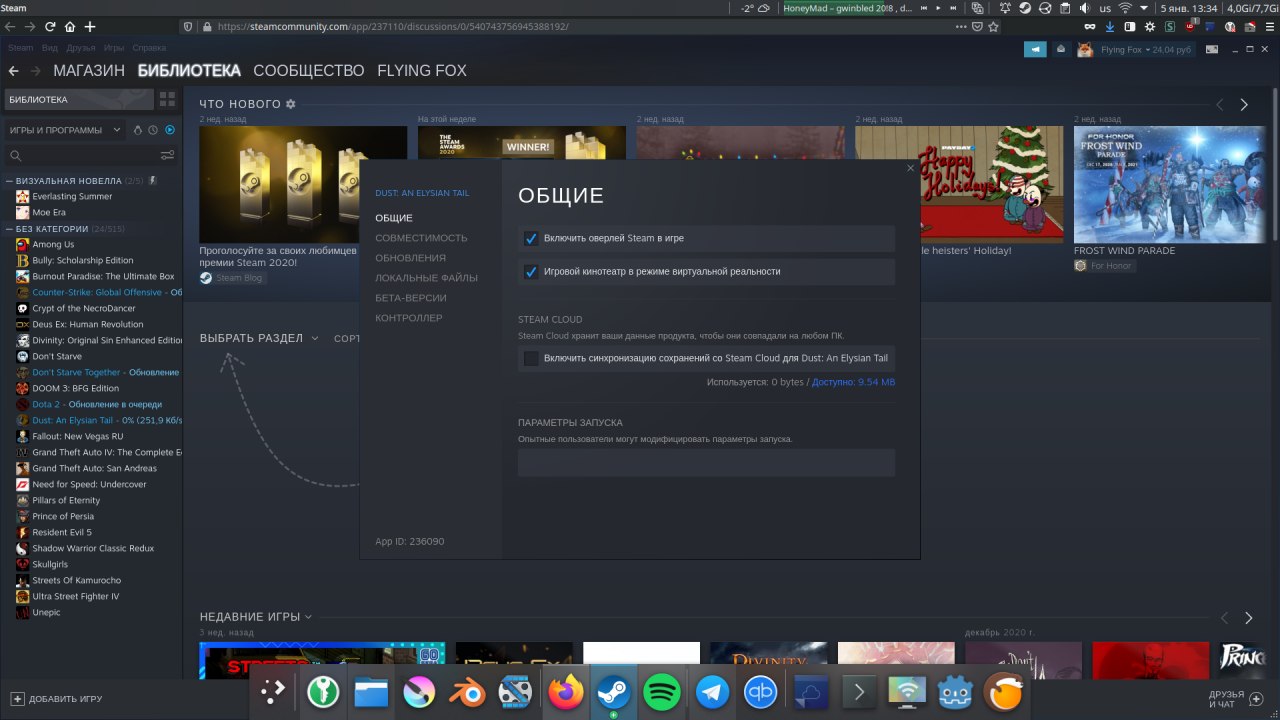Select Among Us in library list
The width and height of the screenshot is (1280, 720).
click(53, 244)
